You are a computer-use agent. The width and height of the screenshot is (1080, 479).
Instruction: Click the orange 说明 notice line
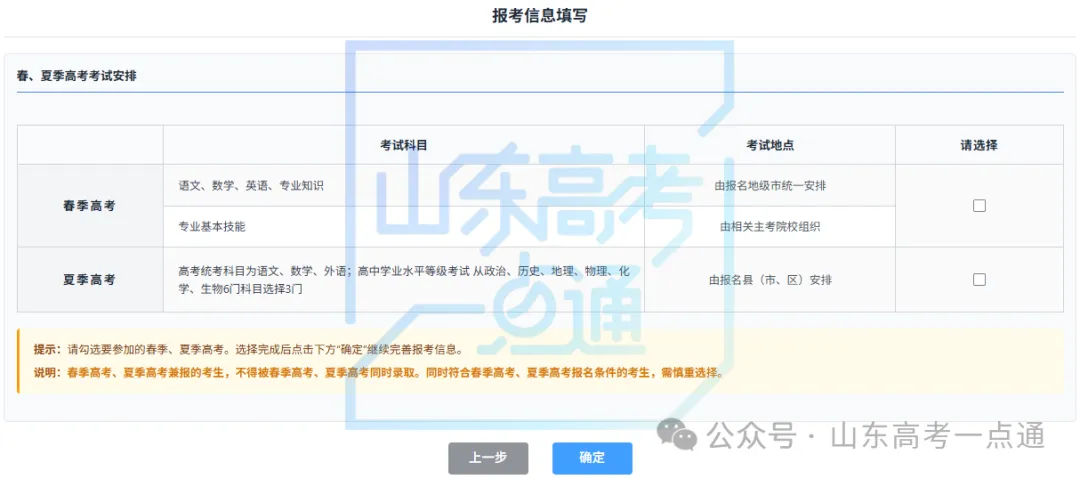[379, 374]
